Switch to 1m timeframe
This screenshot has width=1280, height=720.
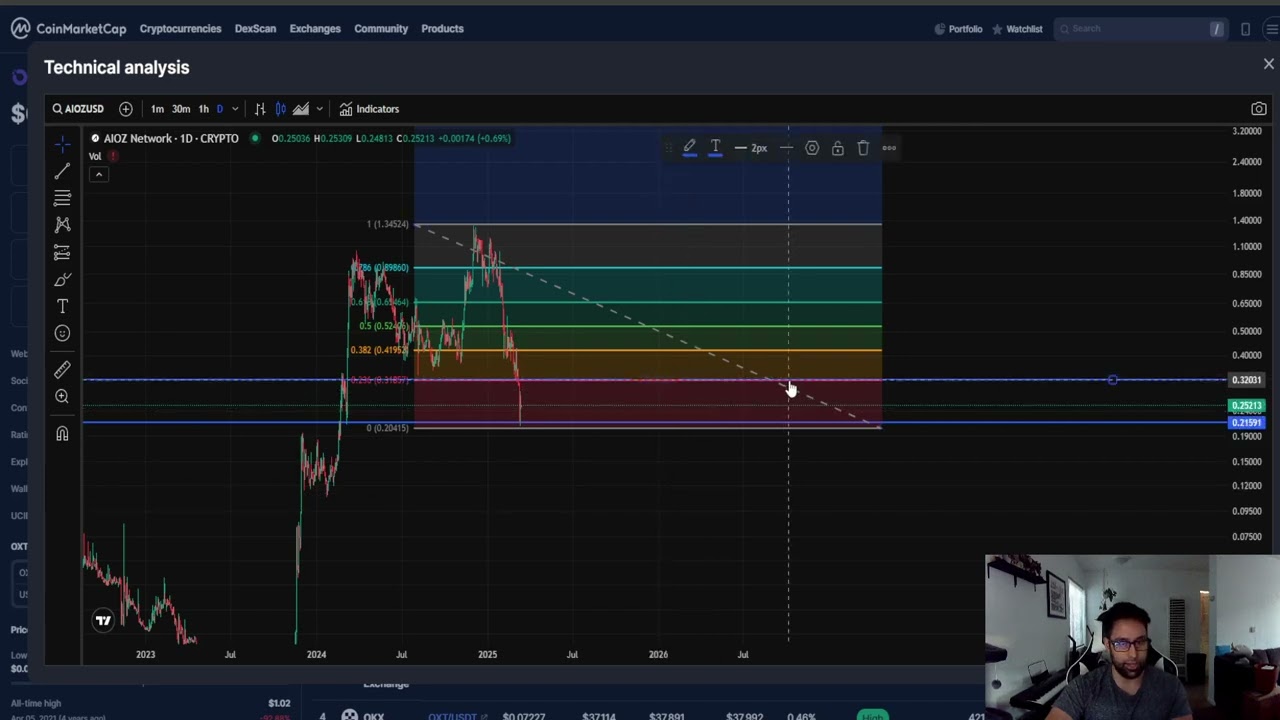[157, 109]
